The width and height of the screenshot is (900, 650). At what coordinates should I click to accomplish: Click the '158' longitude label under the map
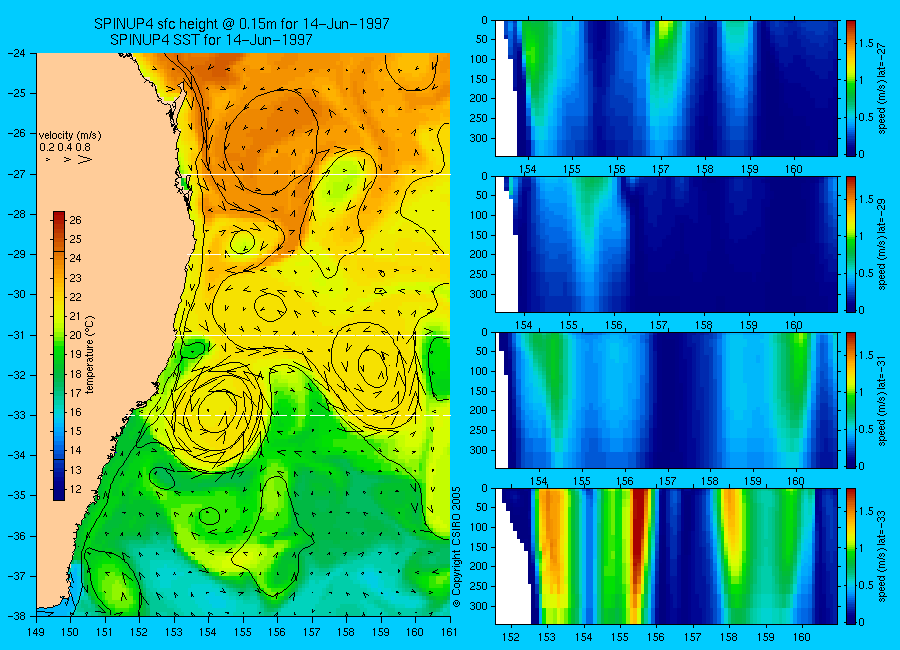coord(346,632)
